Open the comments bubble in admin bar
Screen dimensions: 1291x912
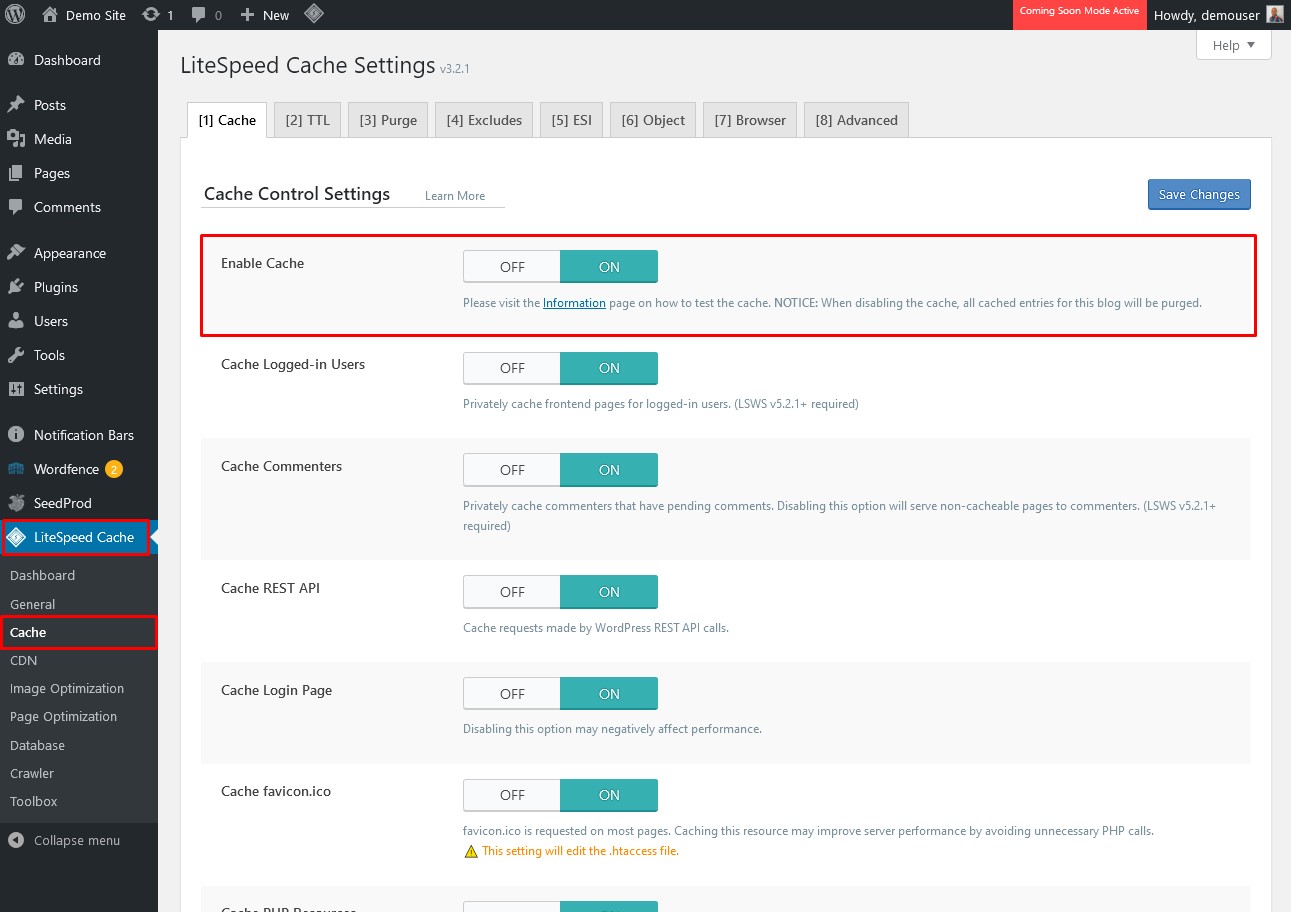pos(199,15)
